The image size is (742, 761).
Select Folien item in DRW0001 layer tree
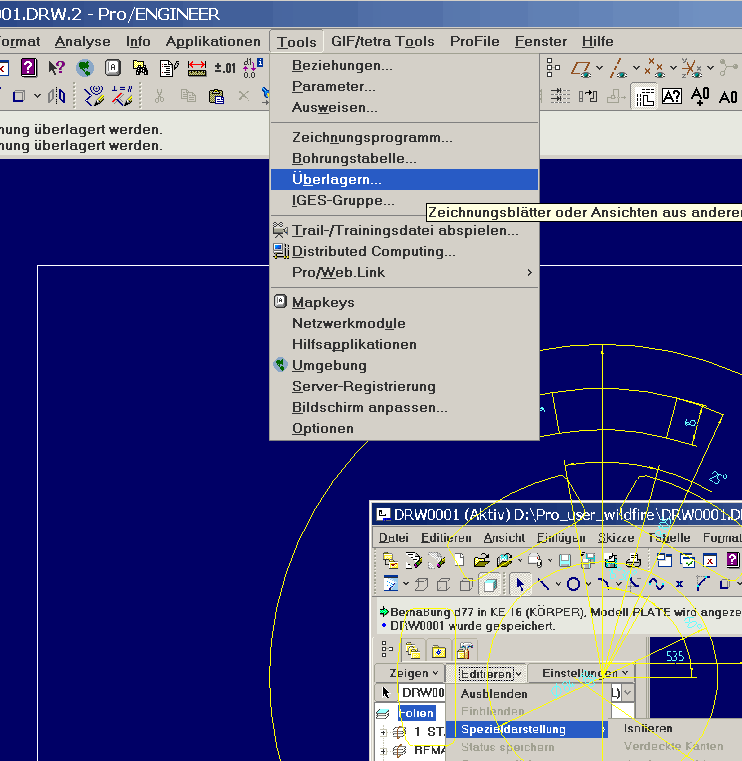[x=416, y=713]
